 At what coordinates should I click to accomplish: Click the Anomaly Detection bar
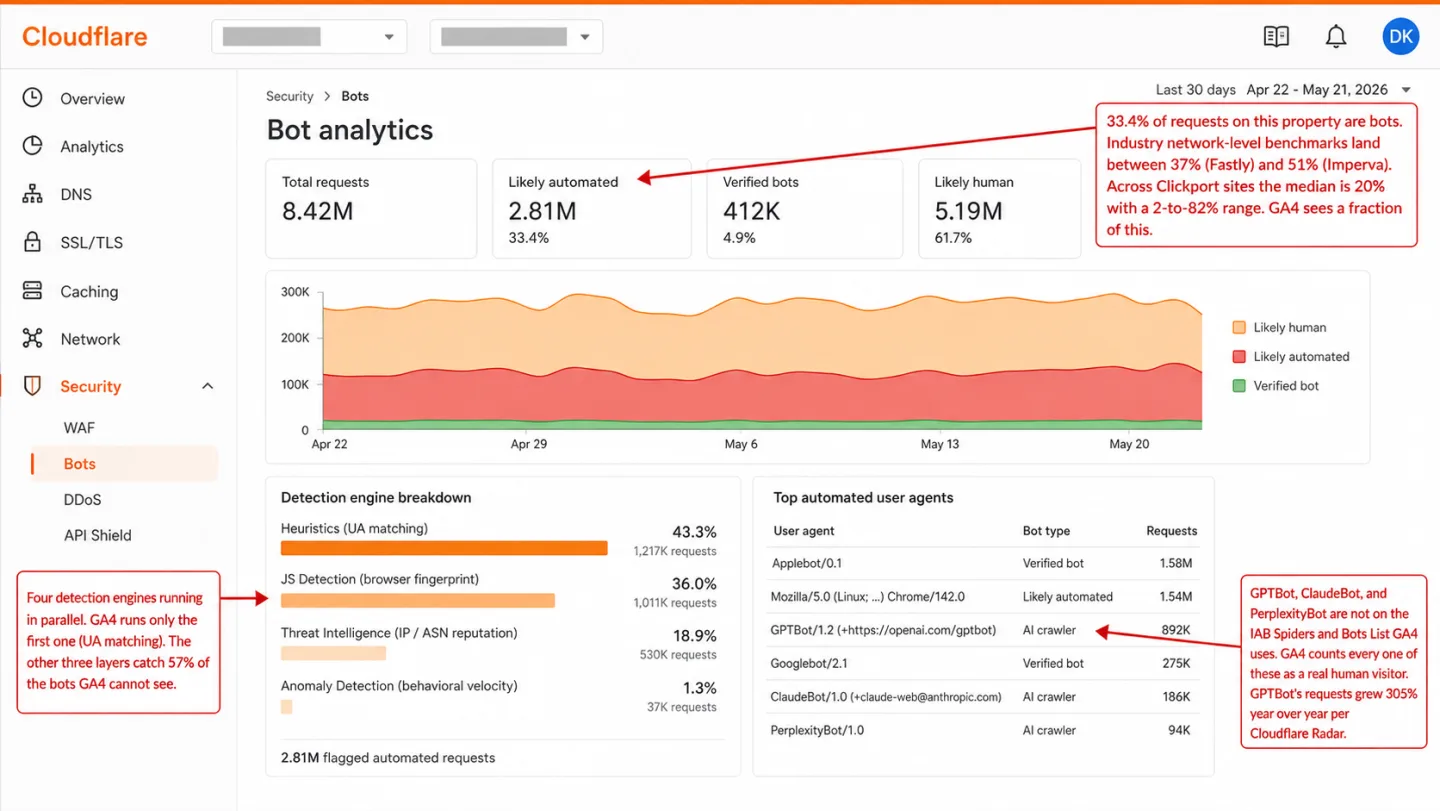click(x=287, y=706)
